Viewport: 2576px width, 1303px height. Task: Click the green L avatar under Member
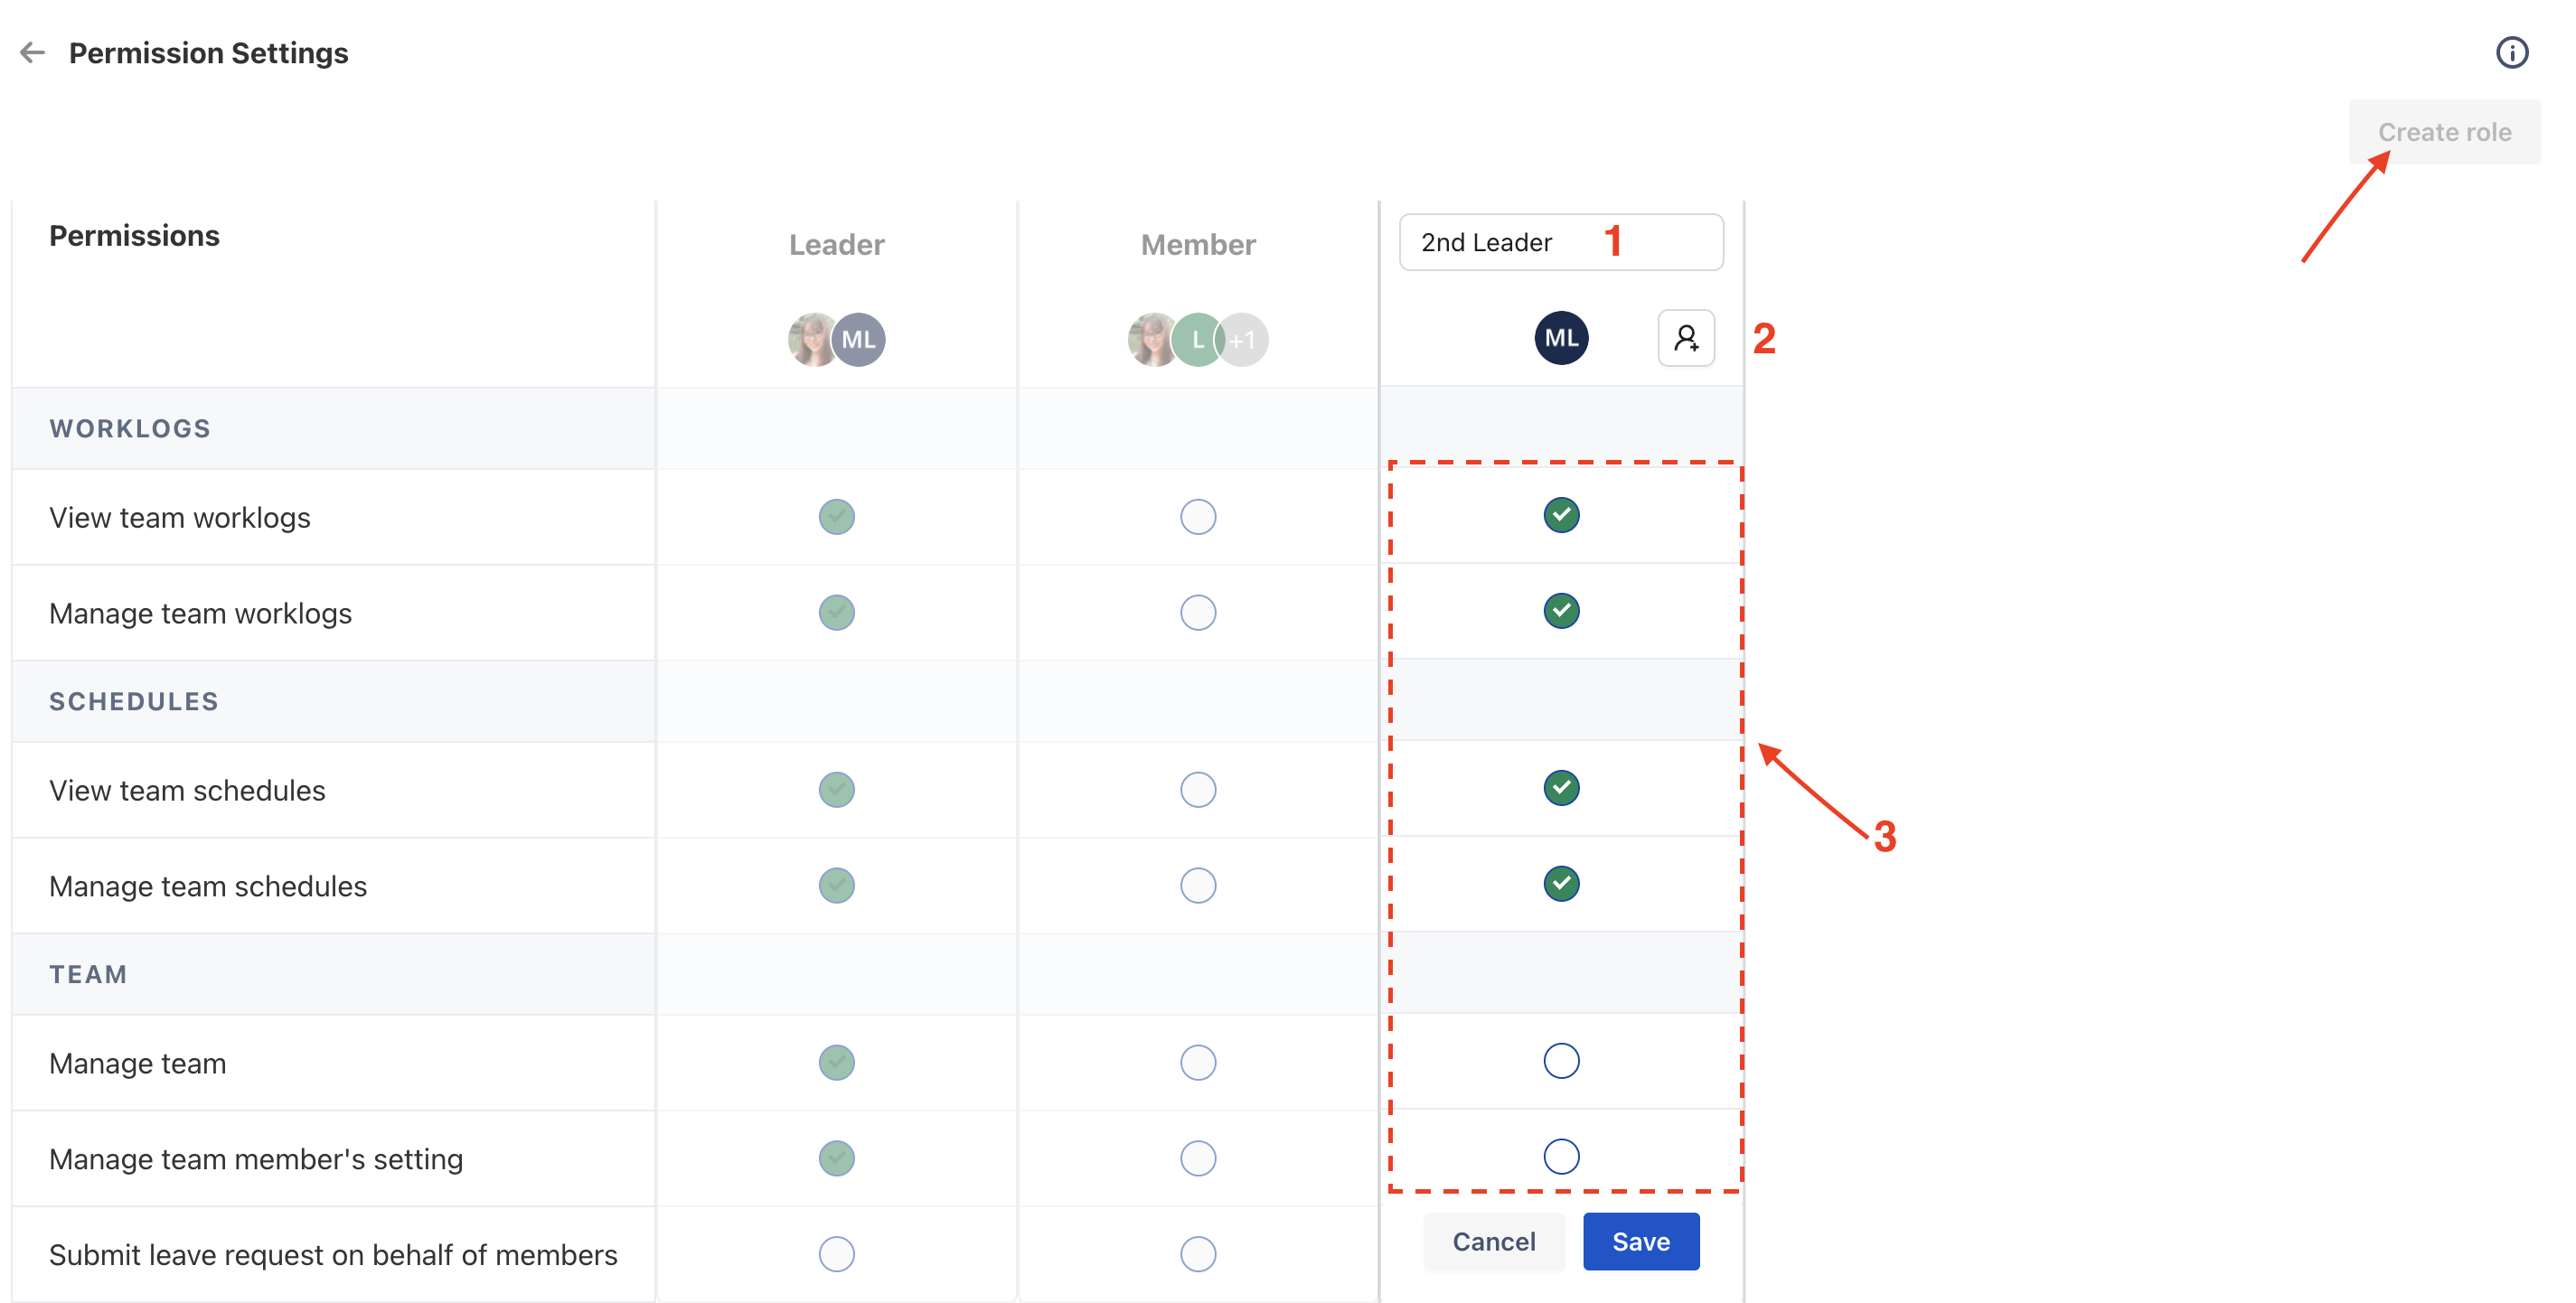click(x=1198, y=340)
